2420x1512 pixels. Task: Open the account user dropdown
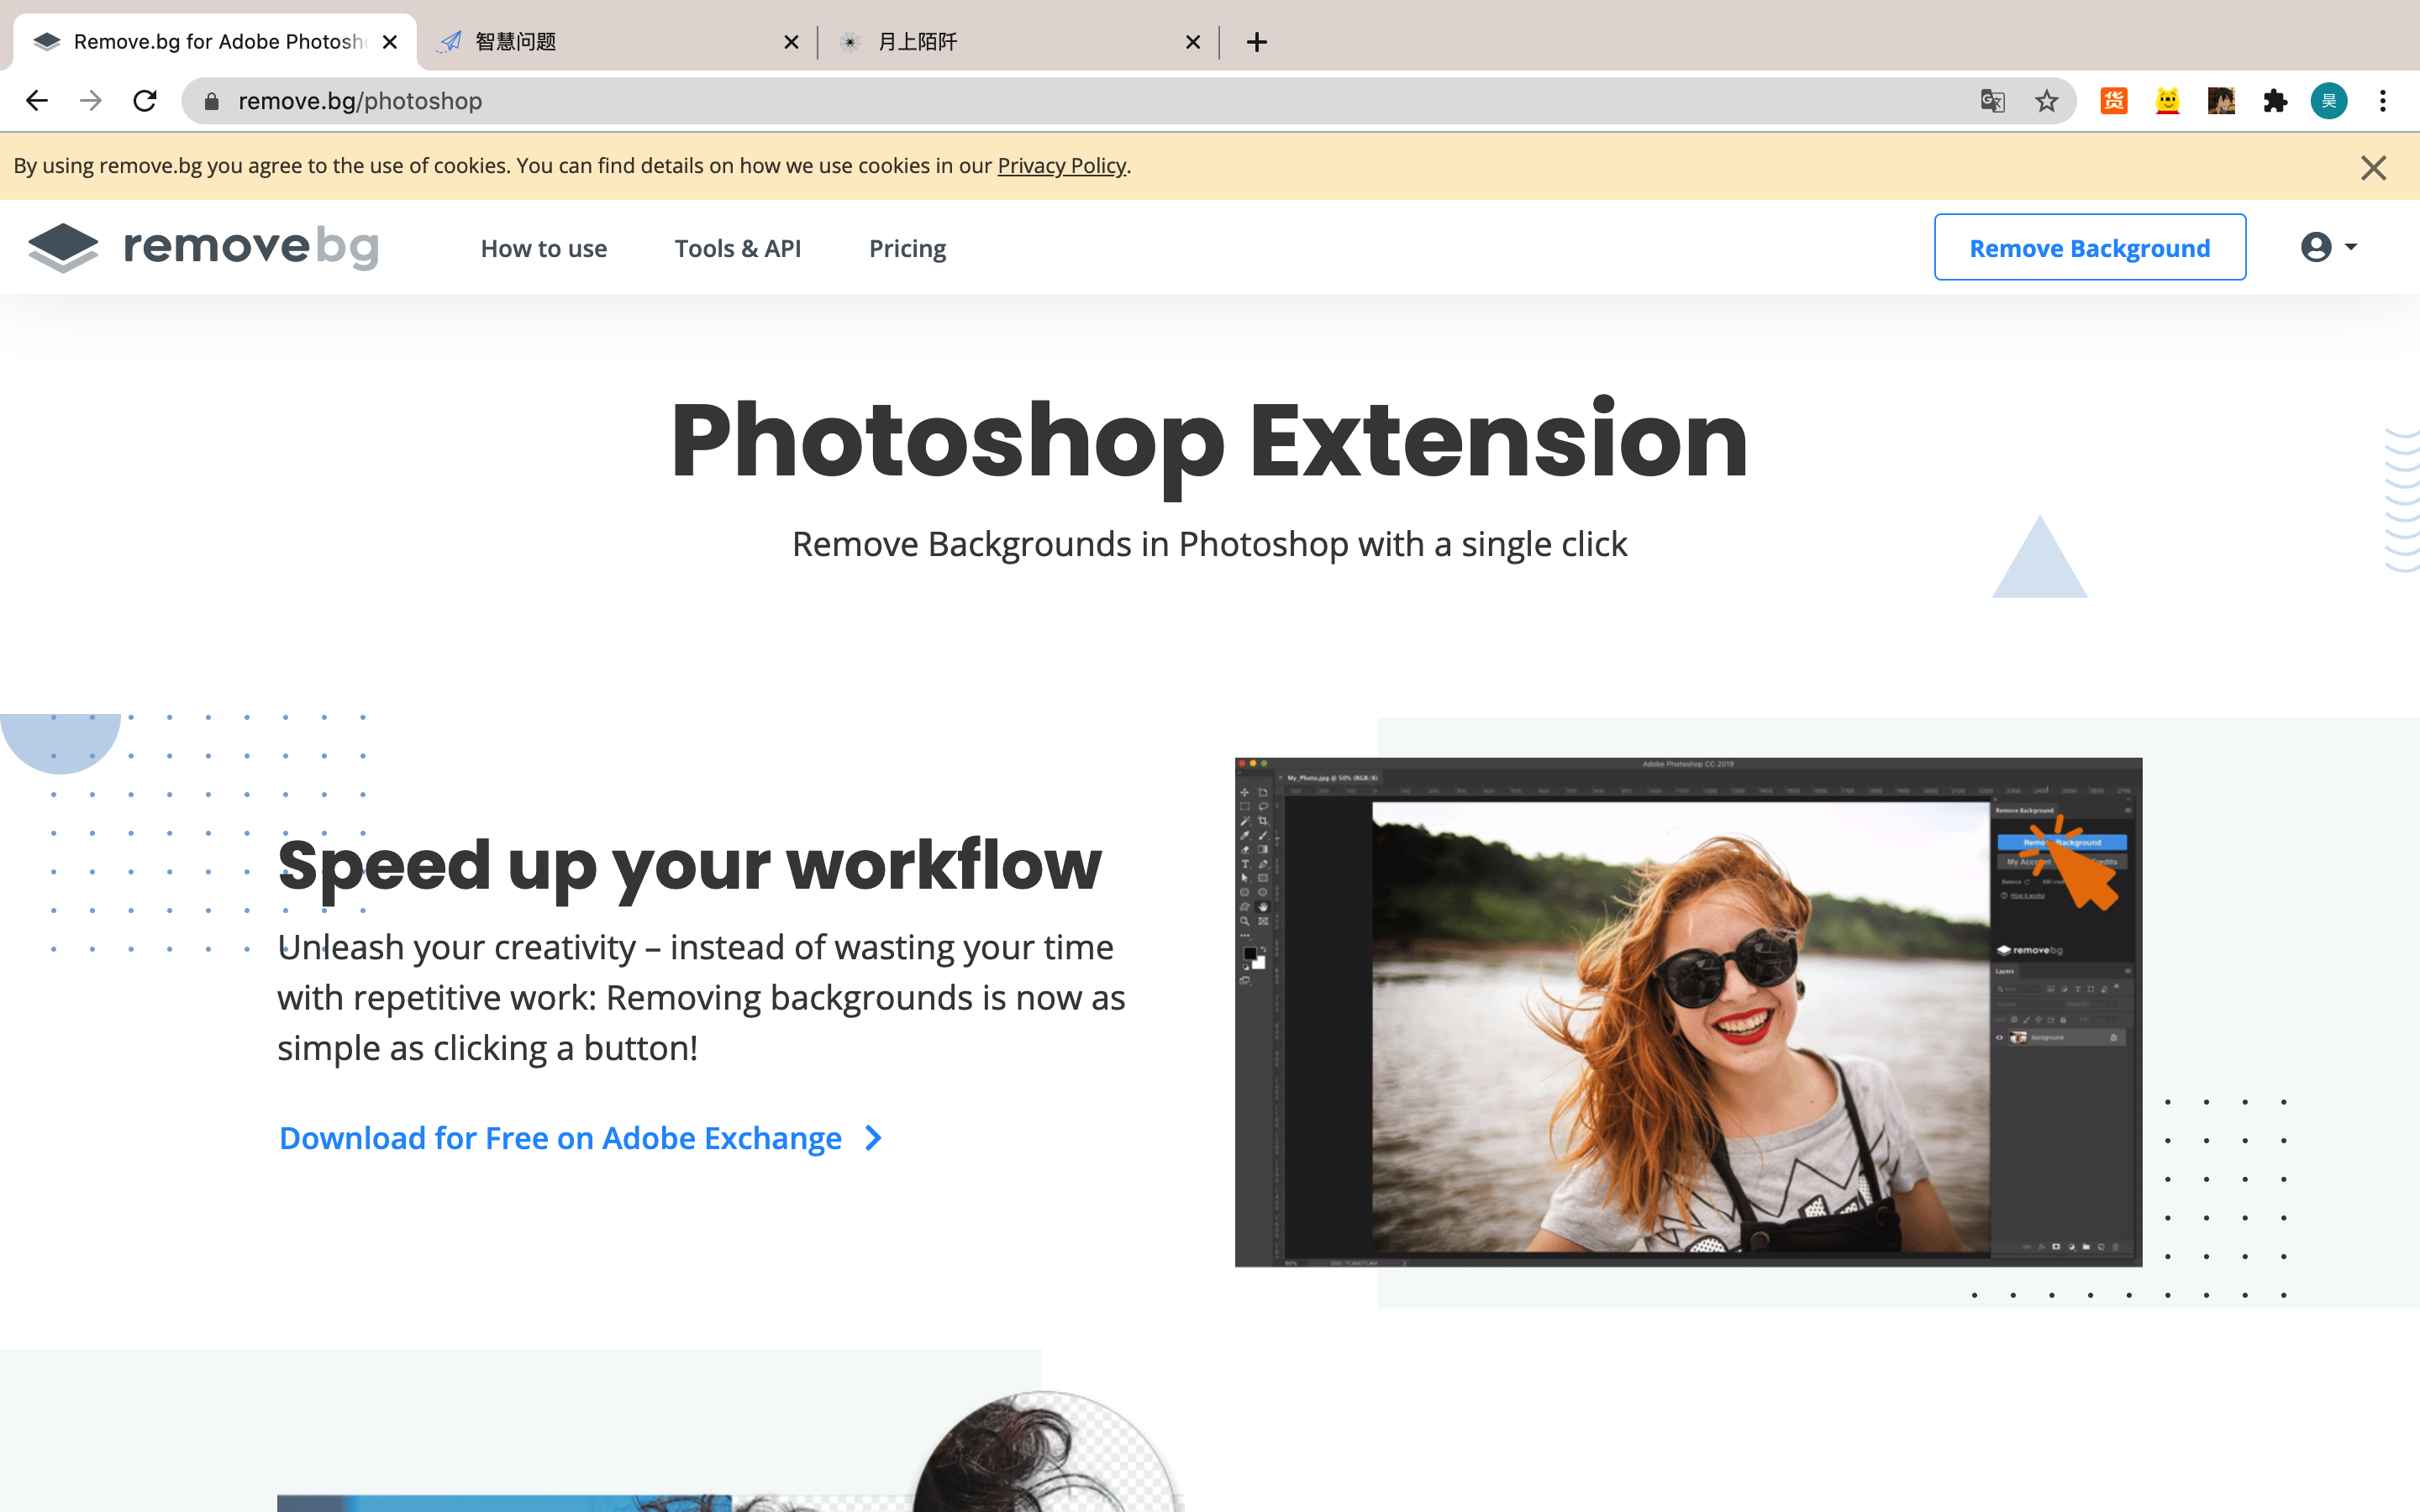[2329, 247]
